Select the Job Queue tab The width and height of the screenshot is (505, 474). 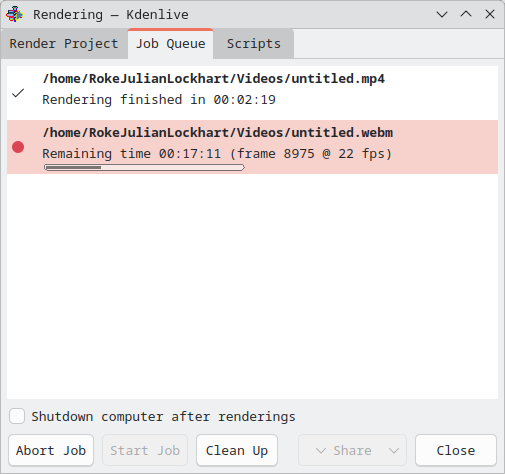point(171,44)
